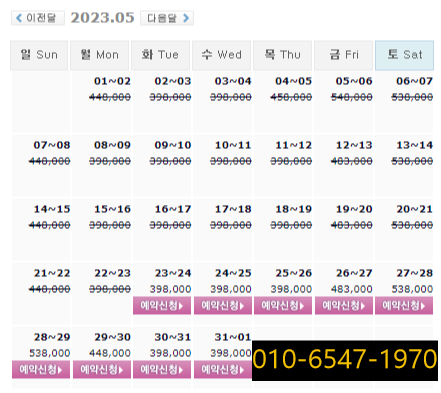Click price 538,000 under 27~28
441x393 pixels.
point(412,289)
